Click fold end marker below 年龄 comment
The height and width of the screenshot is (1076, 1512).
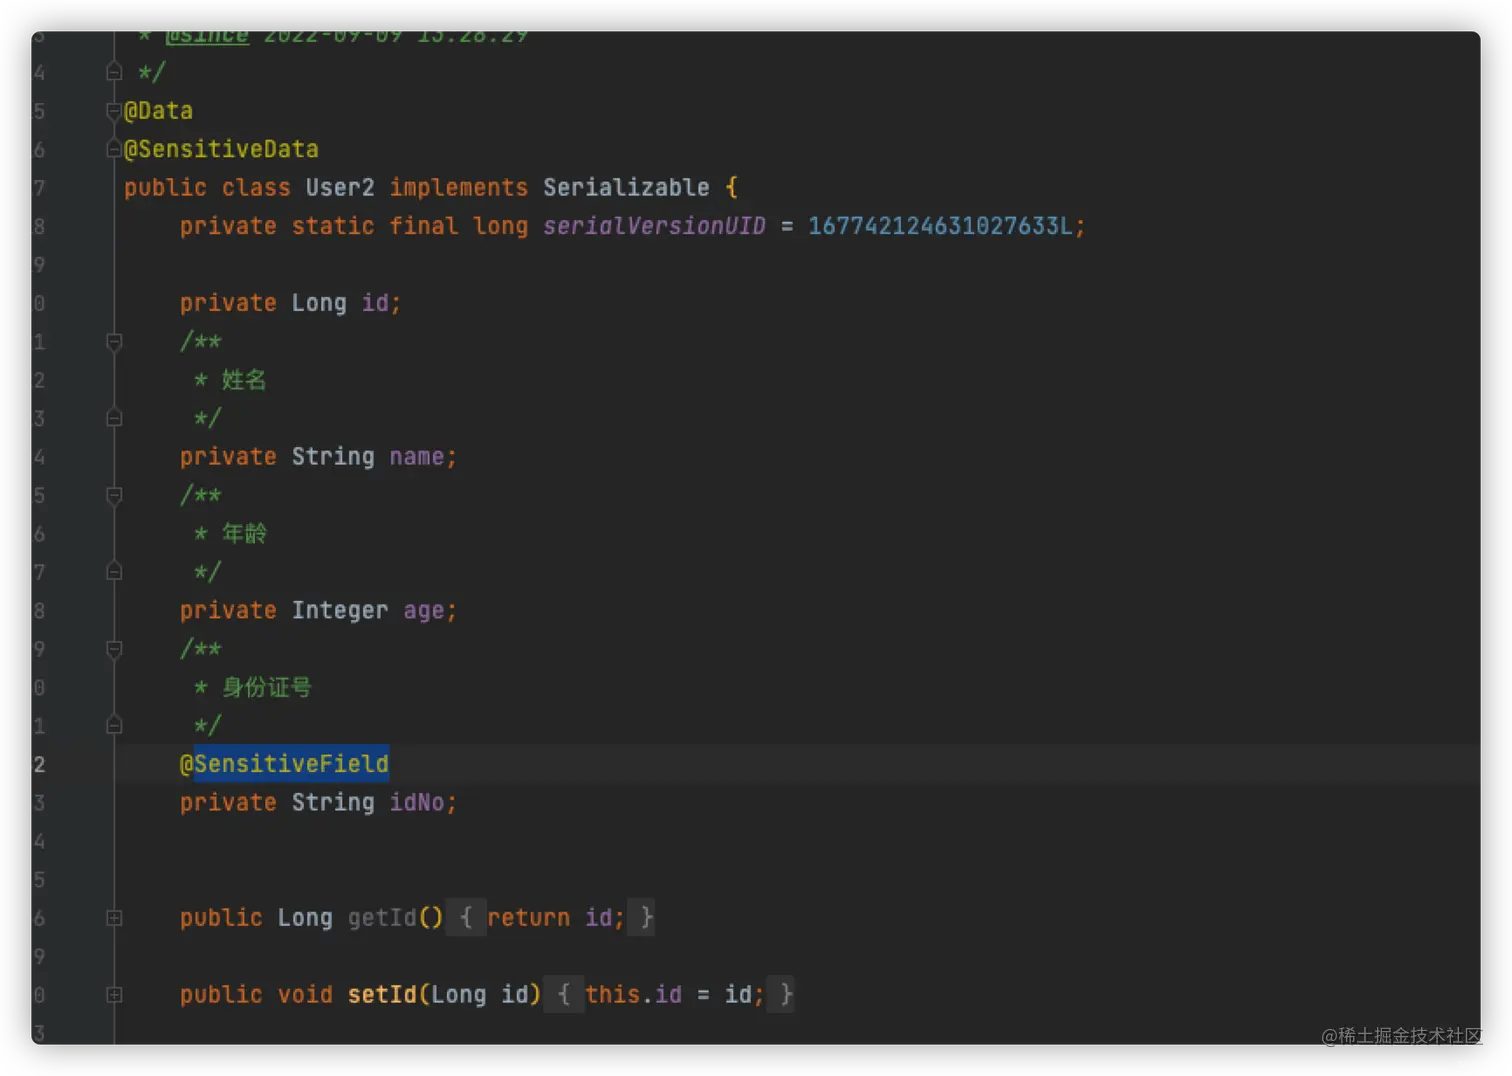tap(114, 572)
